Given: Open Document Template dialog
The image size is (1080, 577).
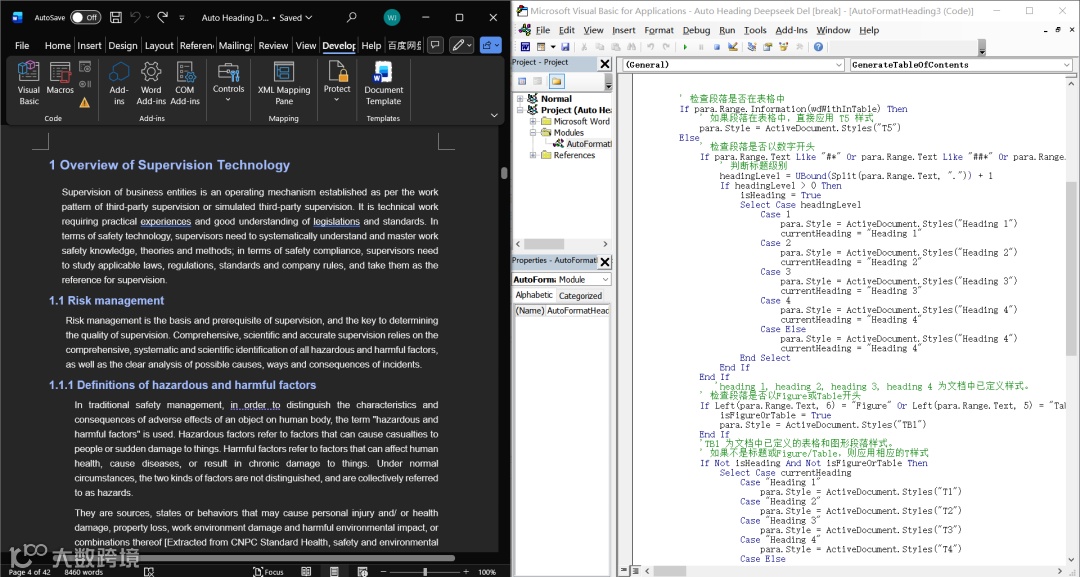Looking at the screenshot, I should tap(383, 82).
